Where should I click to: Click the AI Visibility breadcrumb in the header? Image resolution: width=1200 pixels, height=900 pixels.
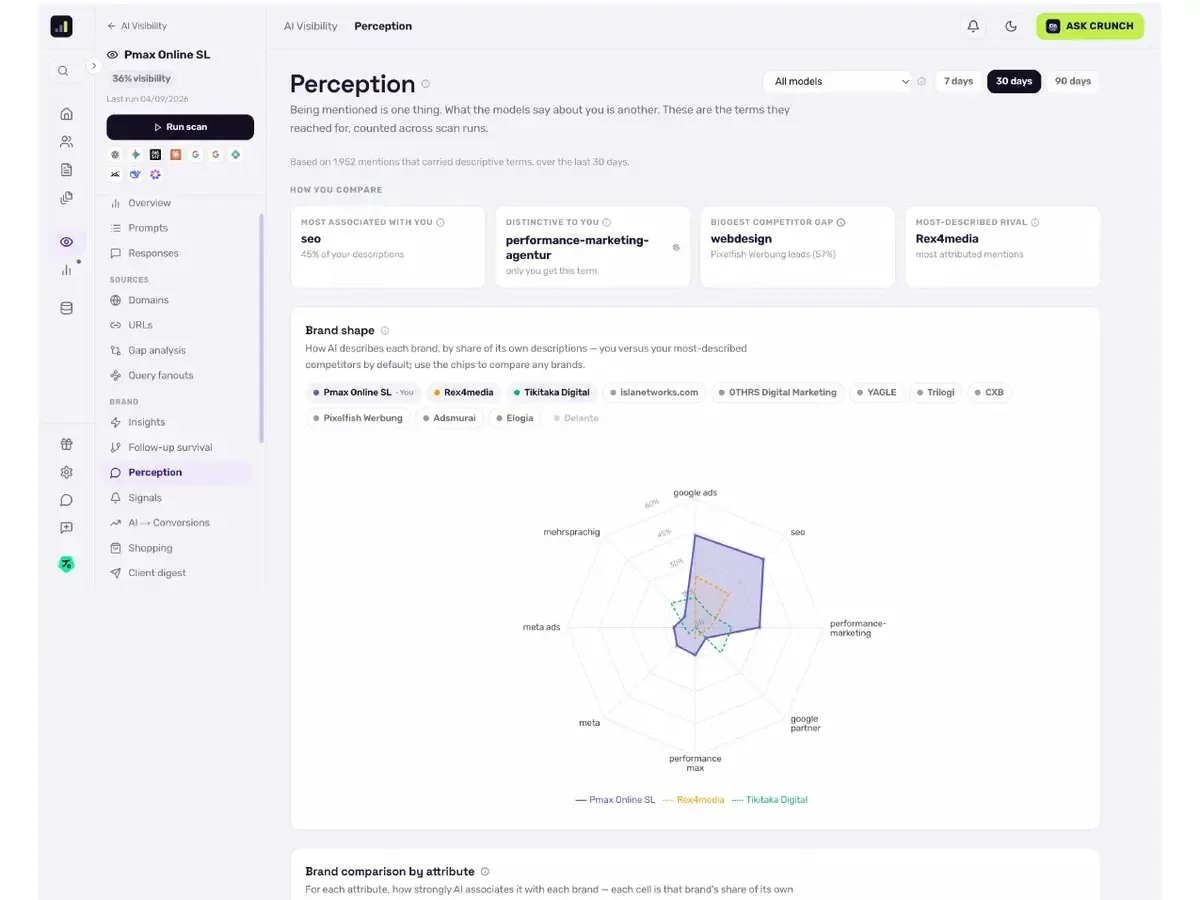(311, 26)
